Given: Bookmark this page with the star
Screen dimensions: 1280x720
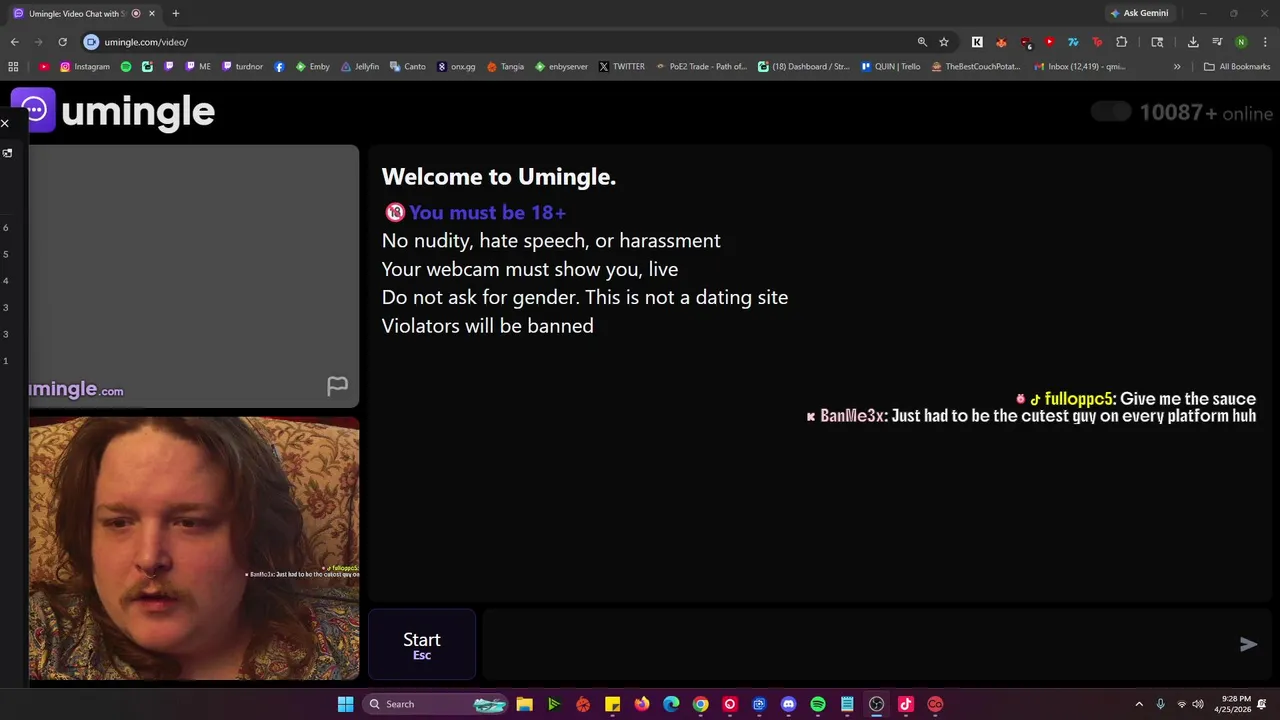Looking at the screenshot, I should pos(944,42).
